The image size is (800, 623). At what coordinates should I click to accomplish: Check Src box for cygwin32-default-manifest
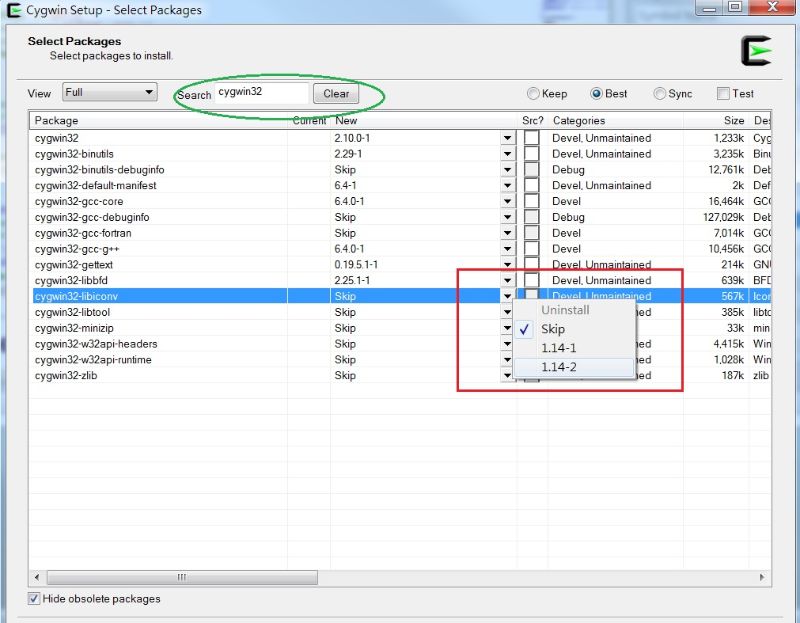(x=532, y=185)
